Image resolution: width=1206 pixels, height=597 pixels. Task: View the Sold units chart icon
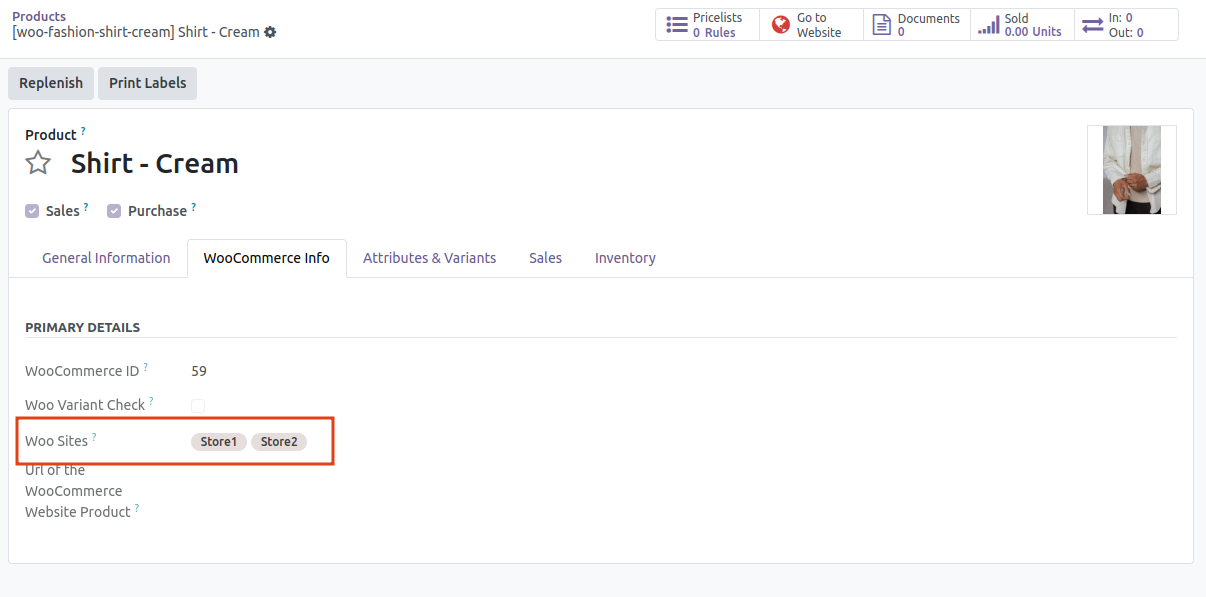coord(988,25)
